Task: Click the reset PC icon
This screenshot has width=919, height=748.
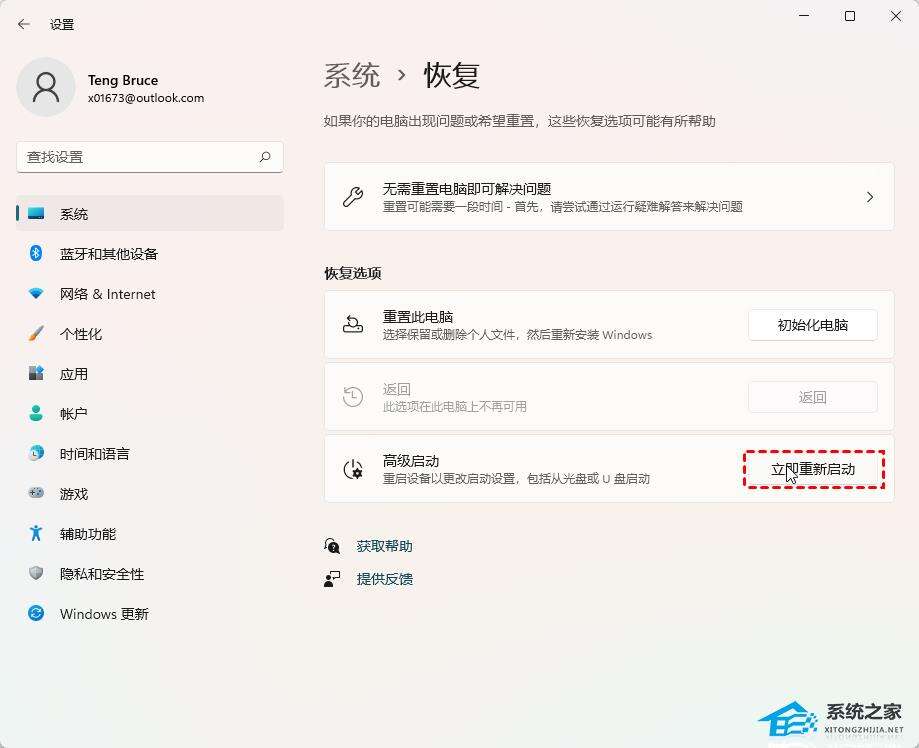Action: [x=353, y=324]
